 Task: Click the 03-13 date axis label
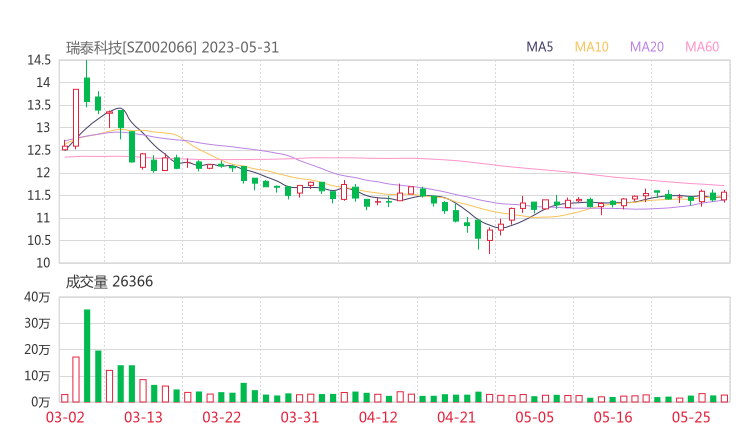tap(143, 417)
